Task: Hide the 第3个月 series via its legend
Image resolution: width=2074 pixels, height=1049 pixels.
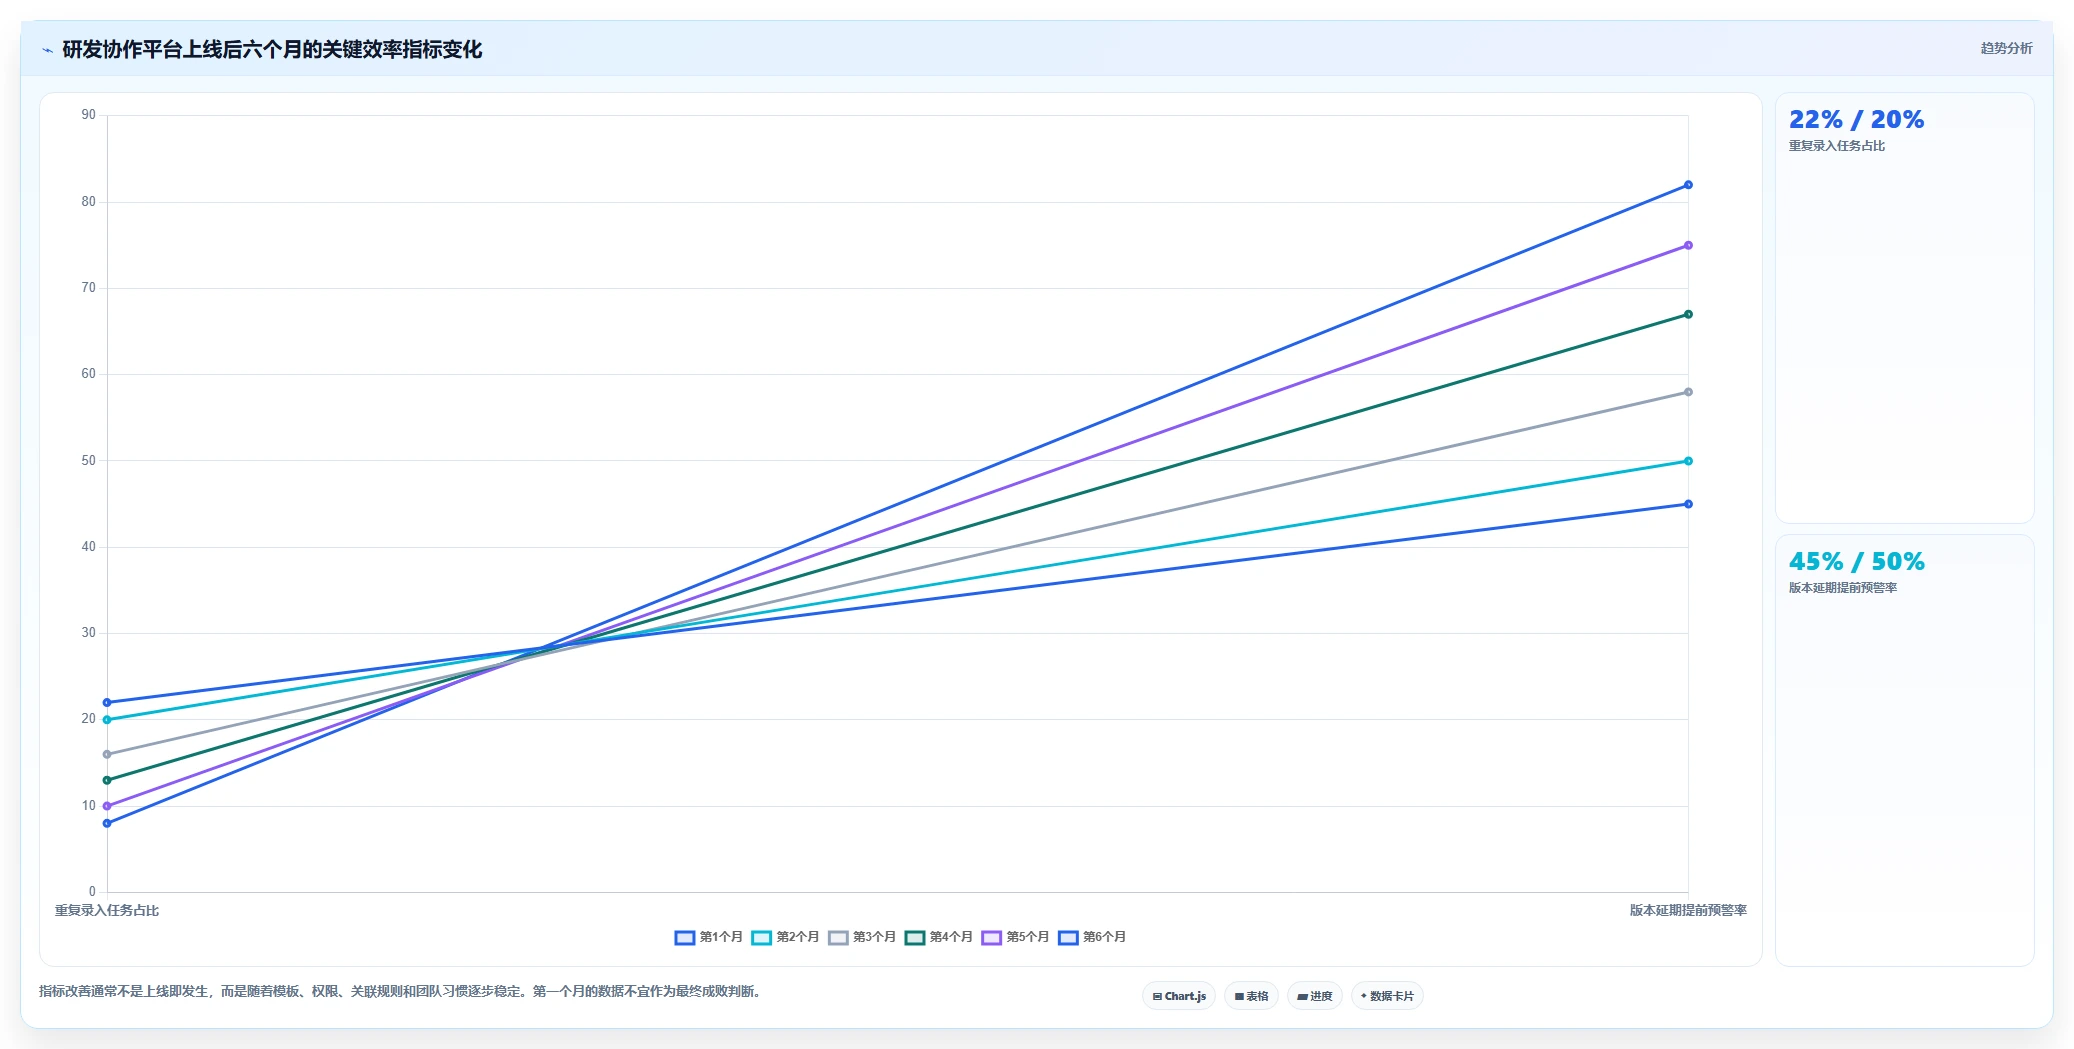Action: [x=862, y=937]
